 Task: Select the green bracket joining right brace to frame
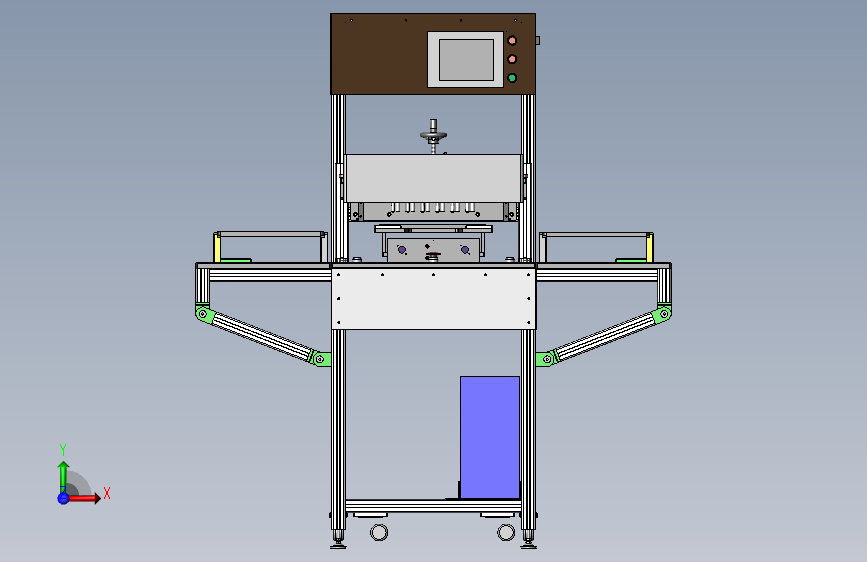(546, 359)
